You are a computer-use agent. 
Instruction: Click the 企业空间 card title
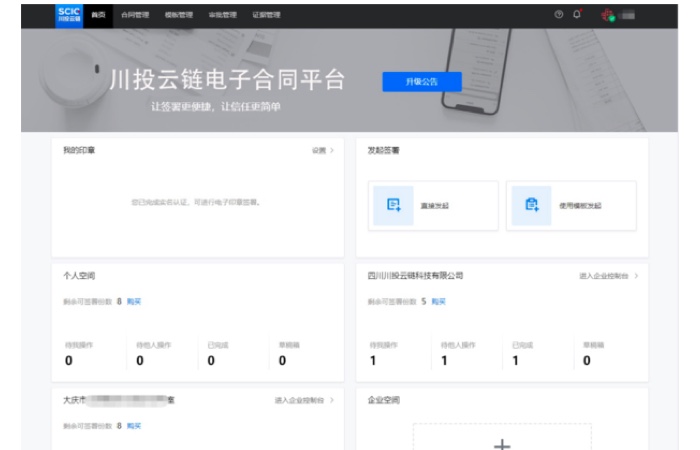383,400
